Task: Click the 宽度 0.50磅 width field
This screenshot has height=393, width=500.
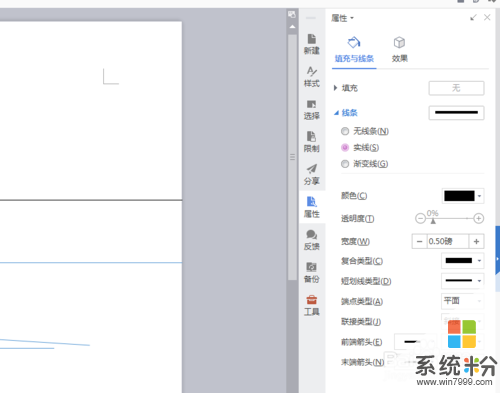Action: point(448,241)
